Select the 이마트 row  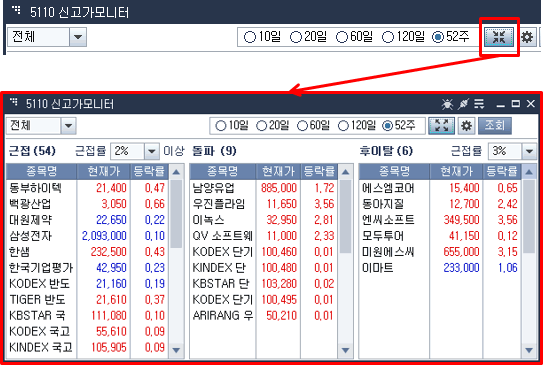(440, 268)
